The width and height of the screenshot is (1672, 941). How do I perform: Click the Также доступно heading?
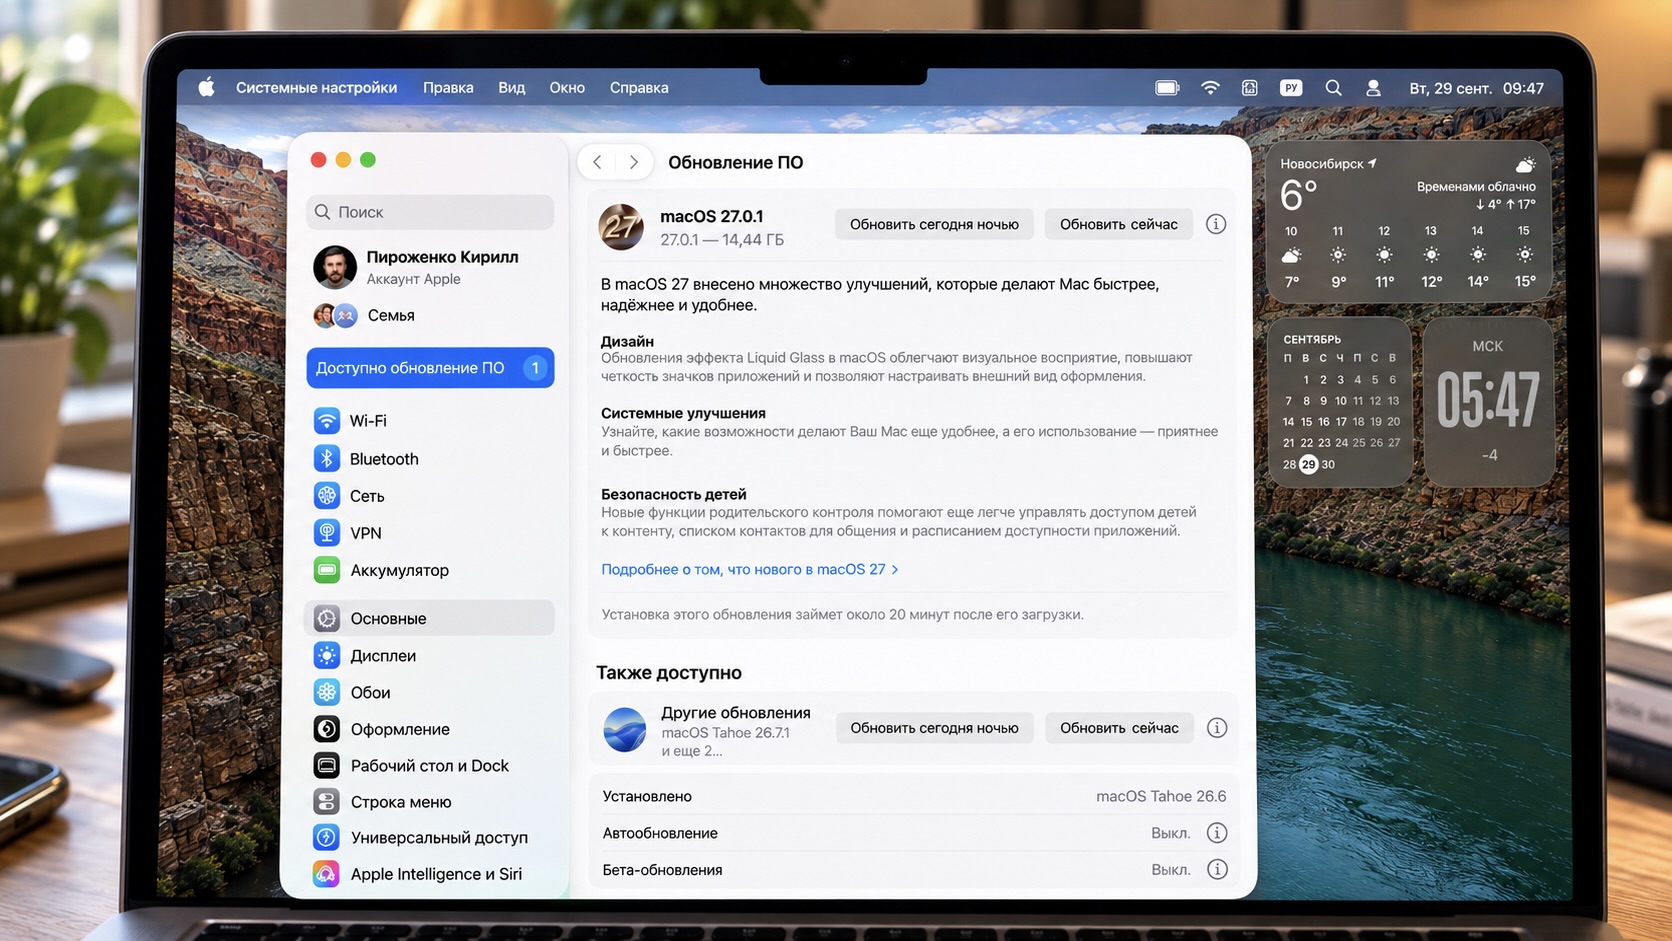click(669, 673)
